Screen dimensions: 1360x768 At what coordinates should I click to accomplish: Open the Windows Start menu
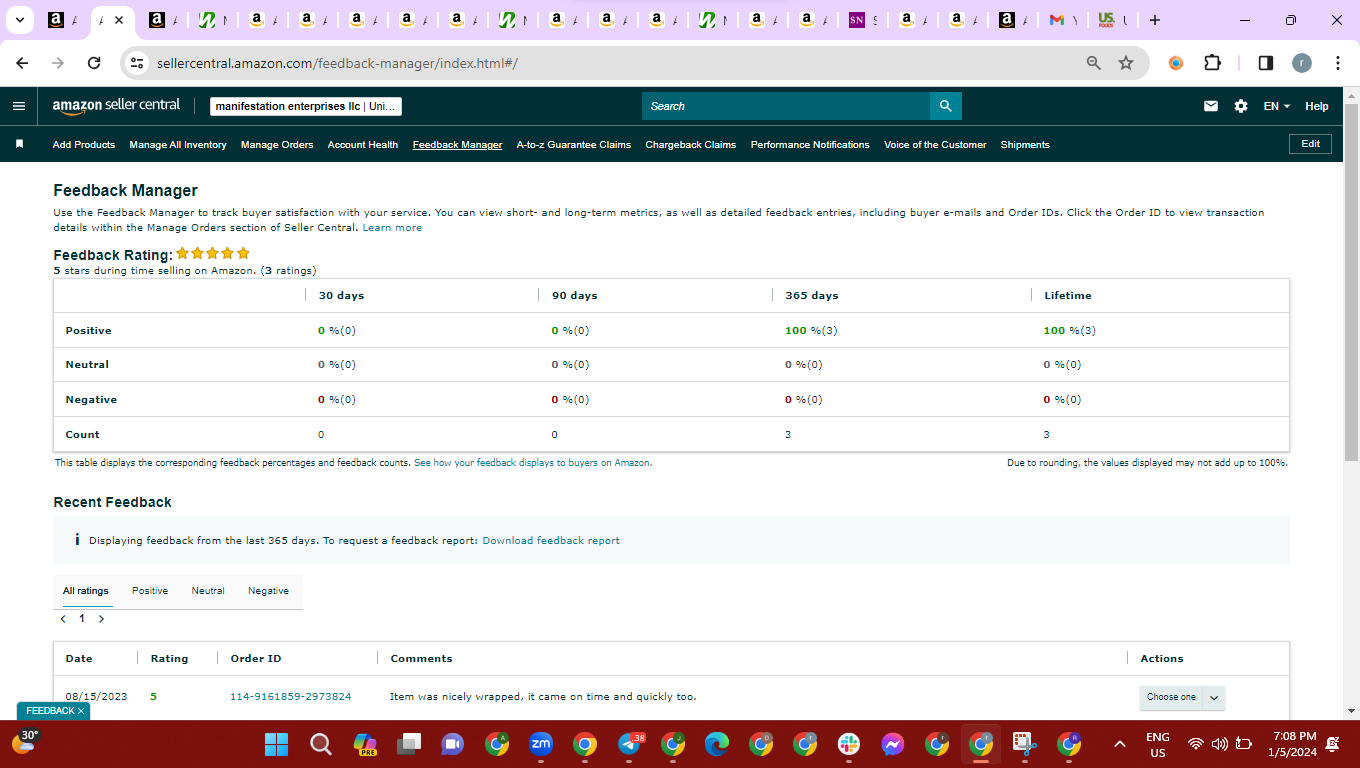click(x=276, y=744)
